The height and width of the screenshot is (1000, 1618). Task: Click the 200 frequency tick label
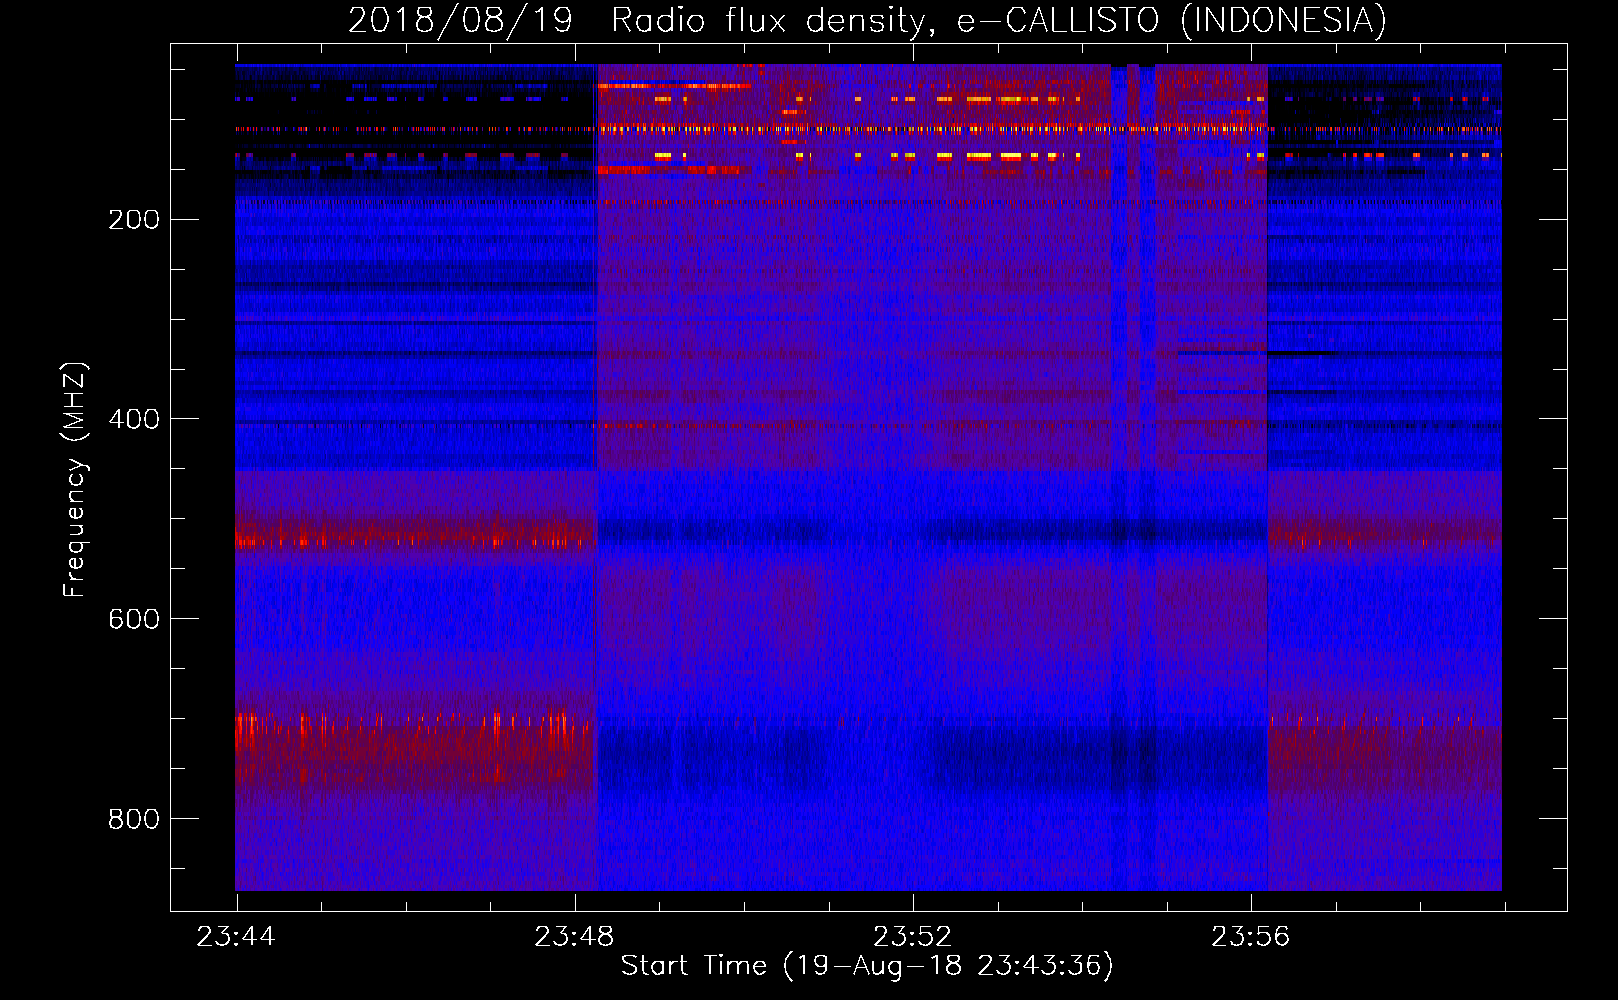[134, 219]
